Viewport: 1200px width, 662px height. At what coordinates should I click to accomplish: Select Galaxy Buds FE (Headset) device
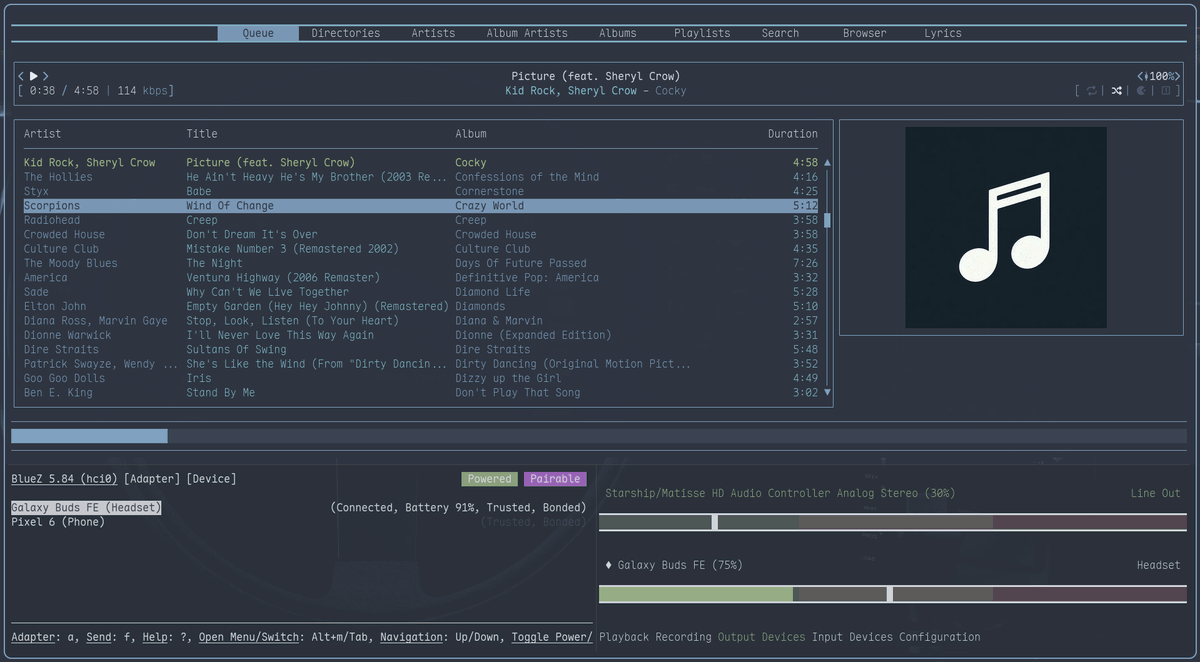point(86,508)
